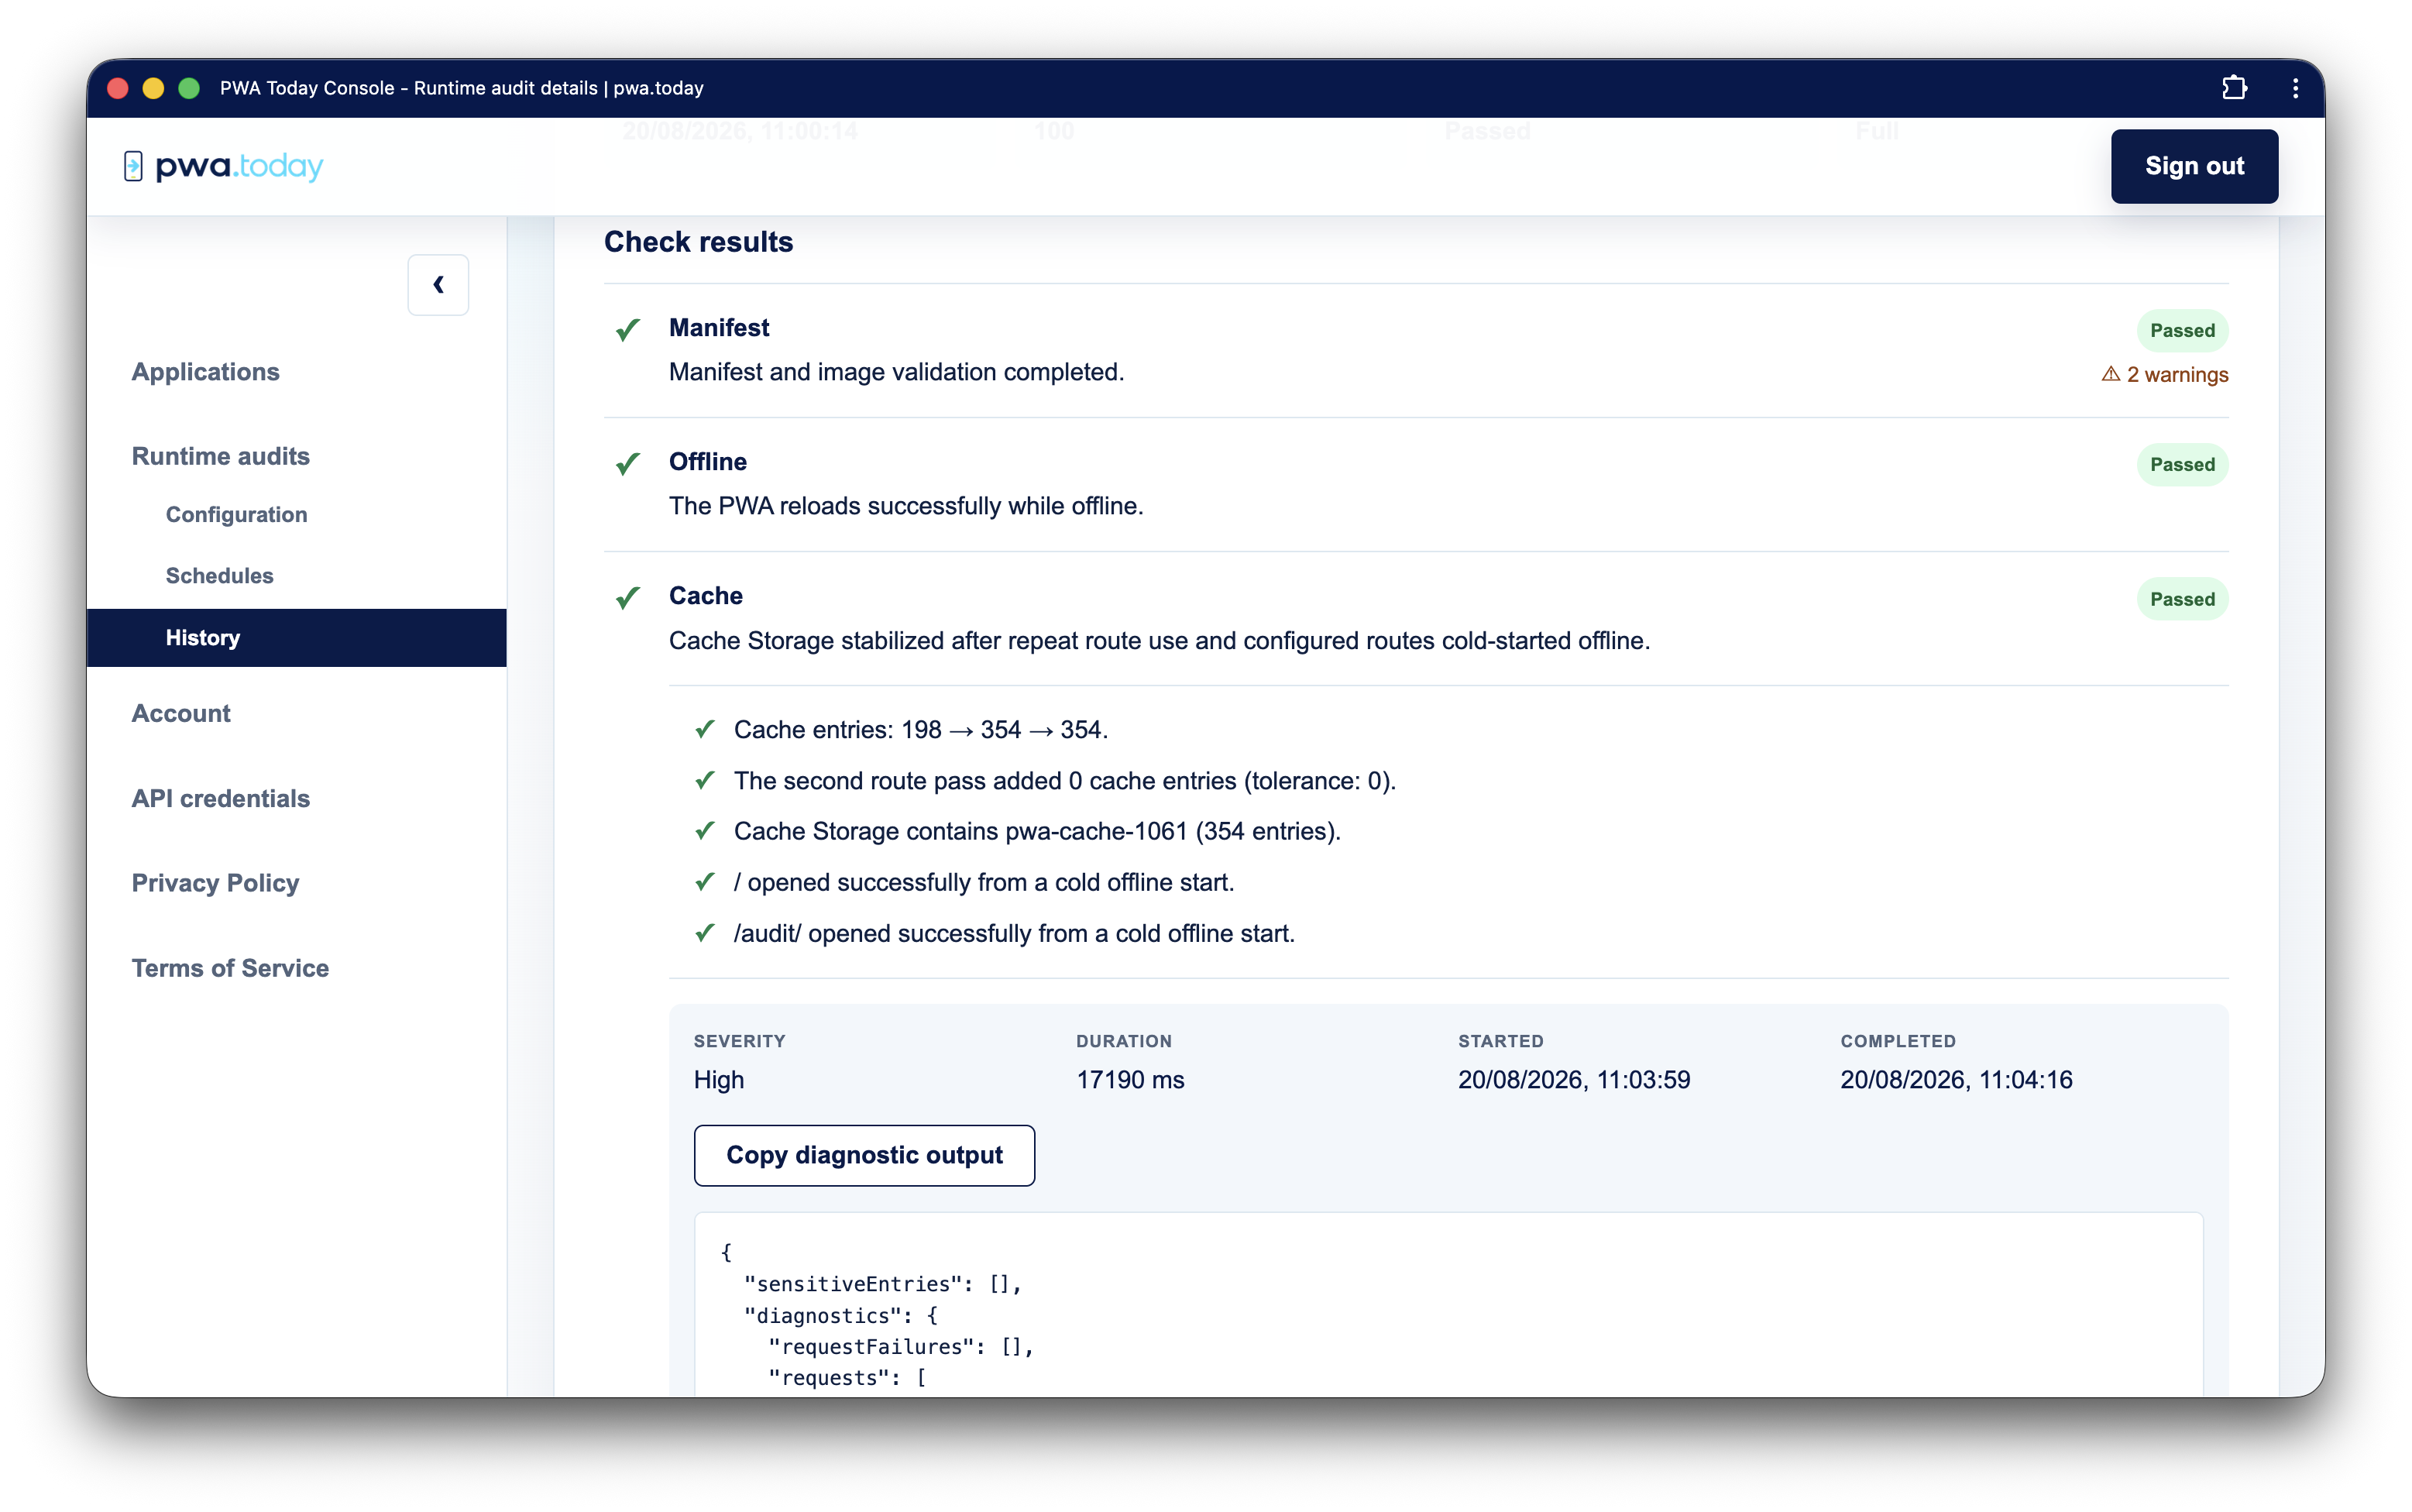Click the green checkmark beside Offline

628,463
